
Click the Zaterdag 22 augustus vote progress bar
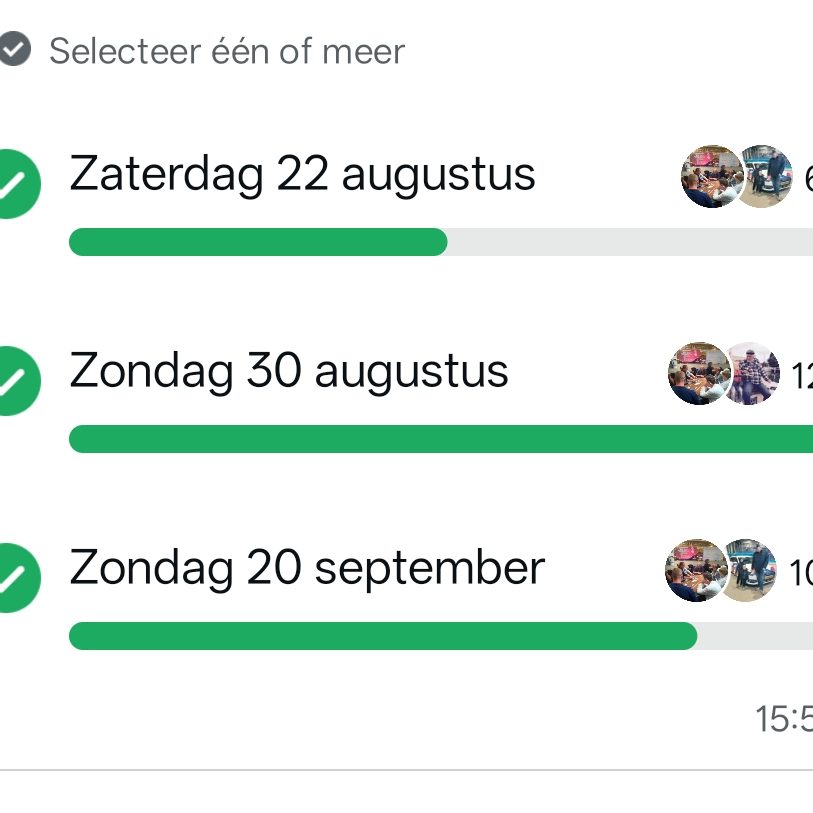[x=440, y=242]
